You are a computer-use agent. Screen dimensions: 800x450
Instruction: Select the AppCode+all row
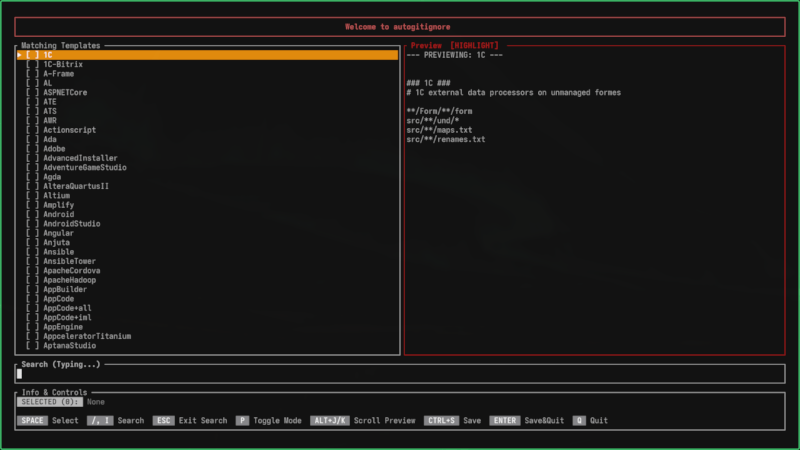tap(208, 308)
